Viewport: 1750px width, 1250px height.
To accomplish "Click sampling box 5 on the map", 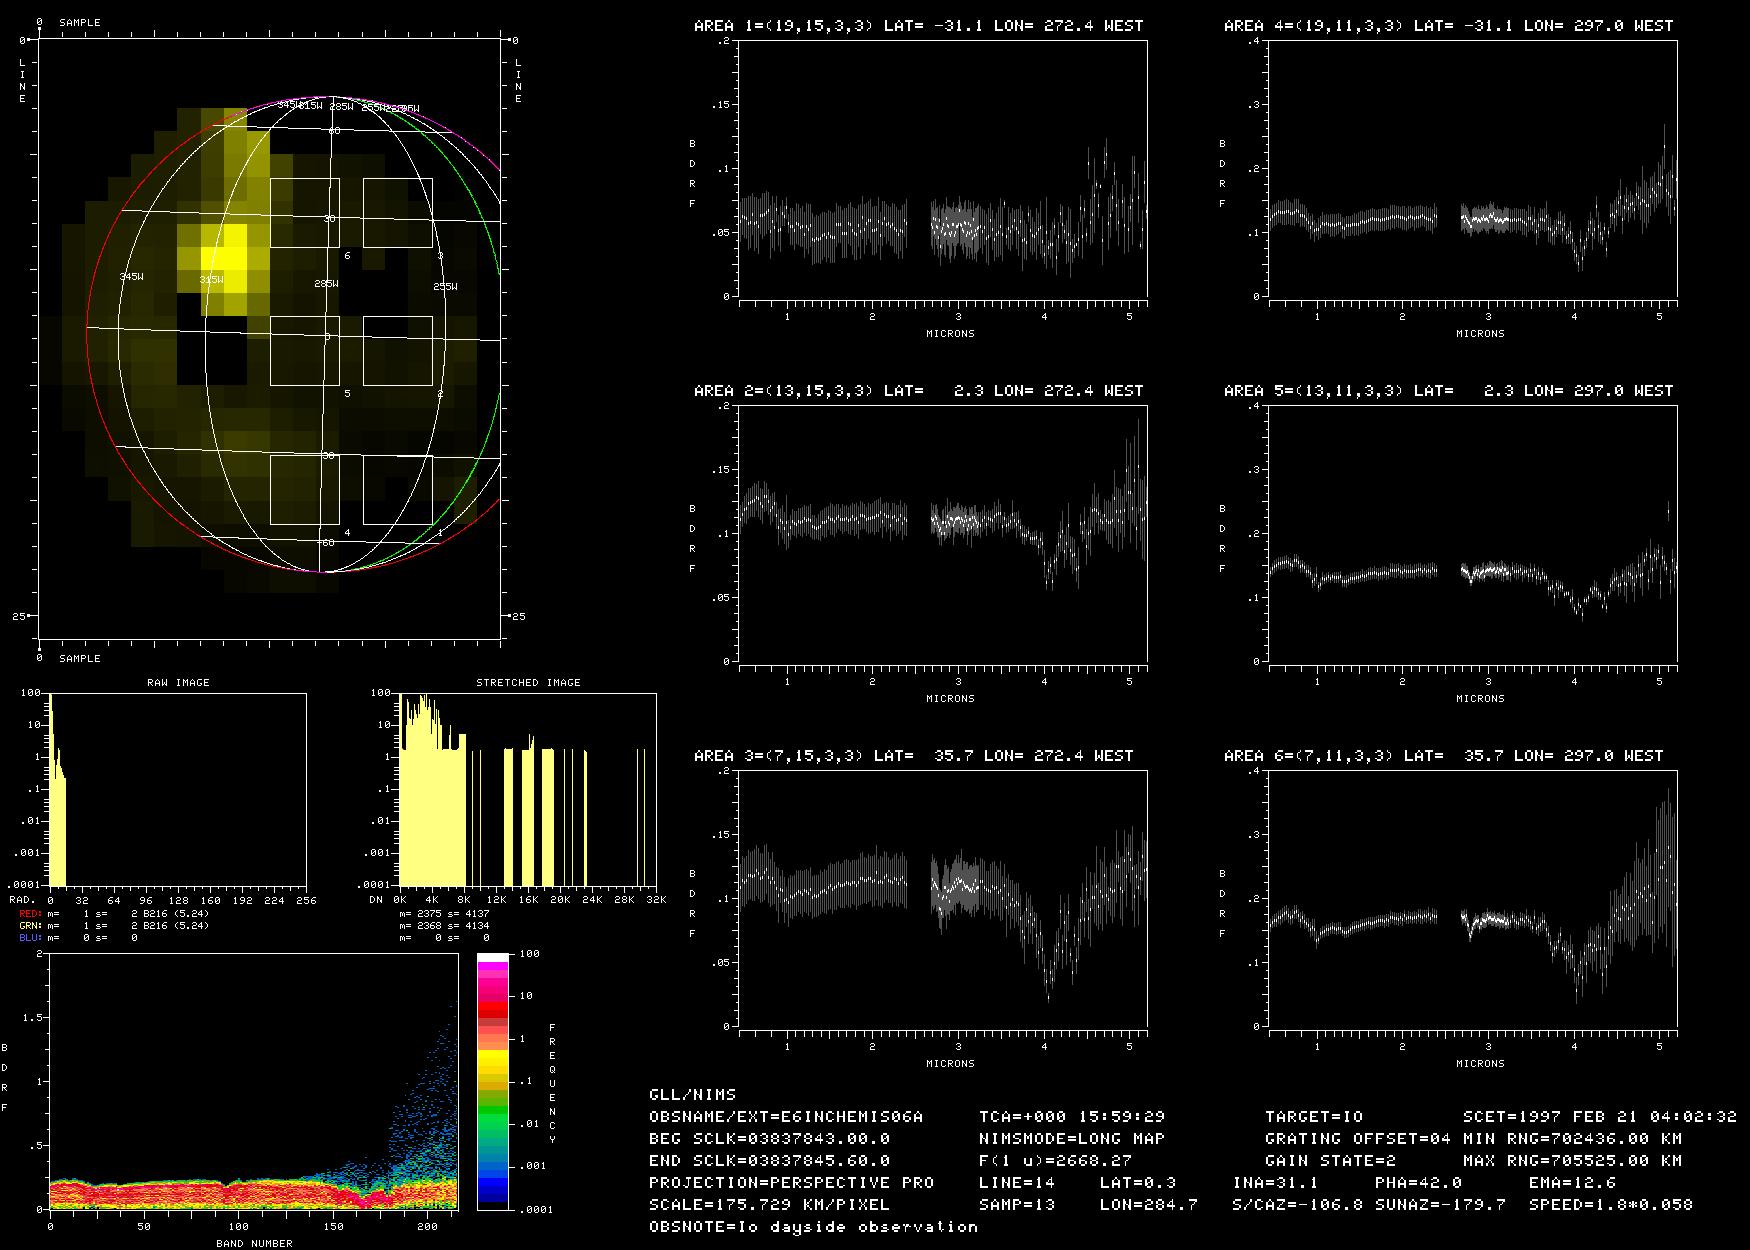I will pyautogui.click(x=305, y=351).
